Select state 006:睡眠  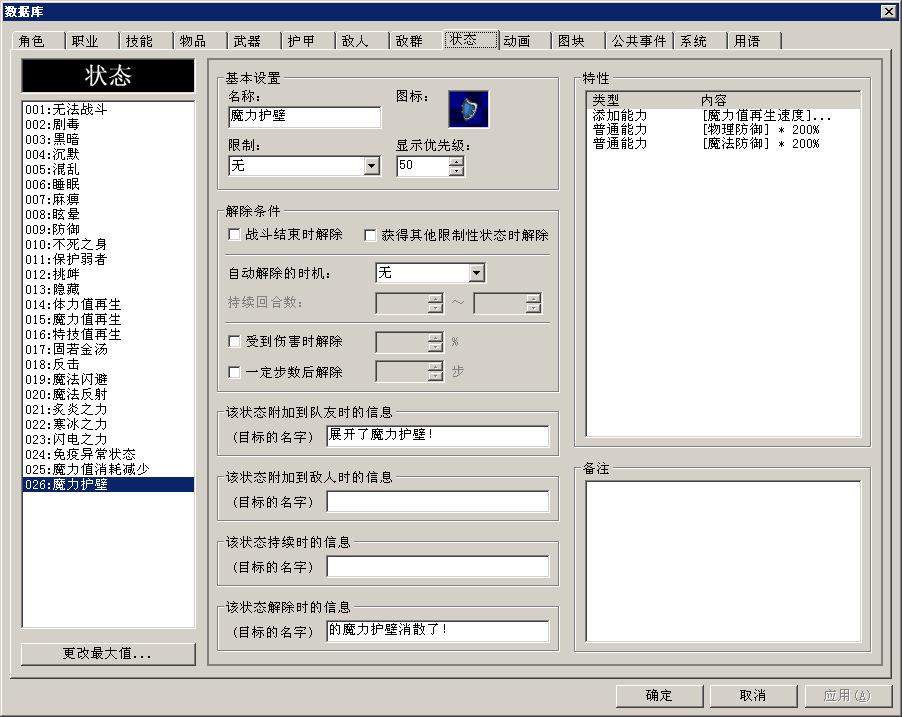[108, 184]
